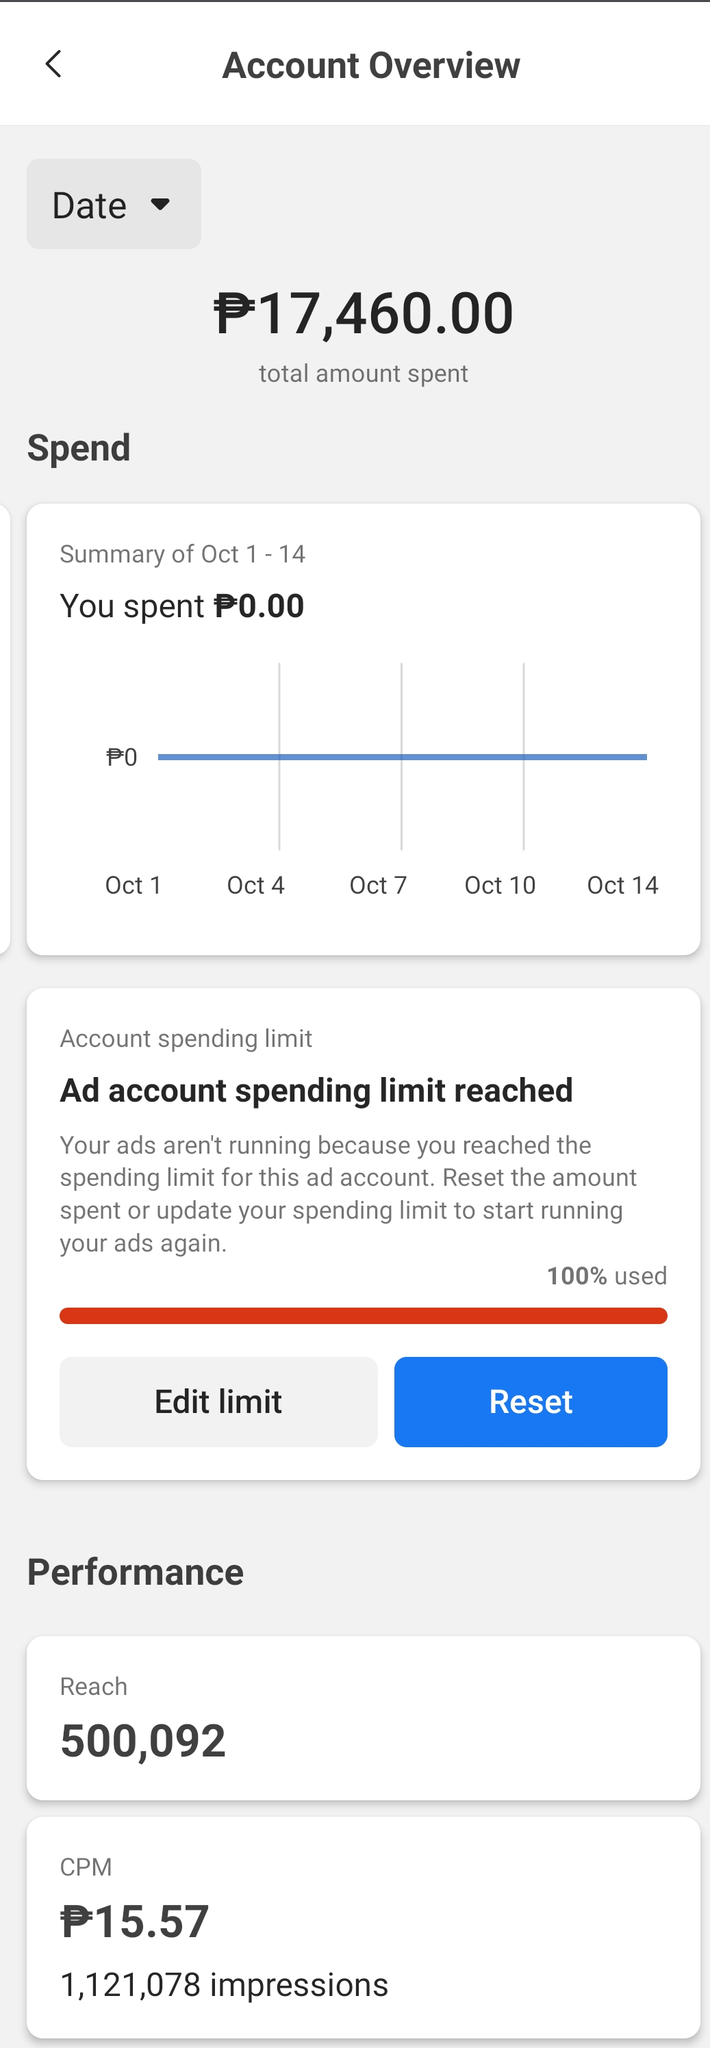The width and height of the screenshot is (710, 2048).
Task: Tap the CPM ₱15.57 value
Action: coord(135,1921)
